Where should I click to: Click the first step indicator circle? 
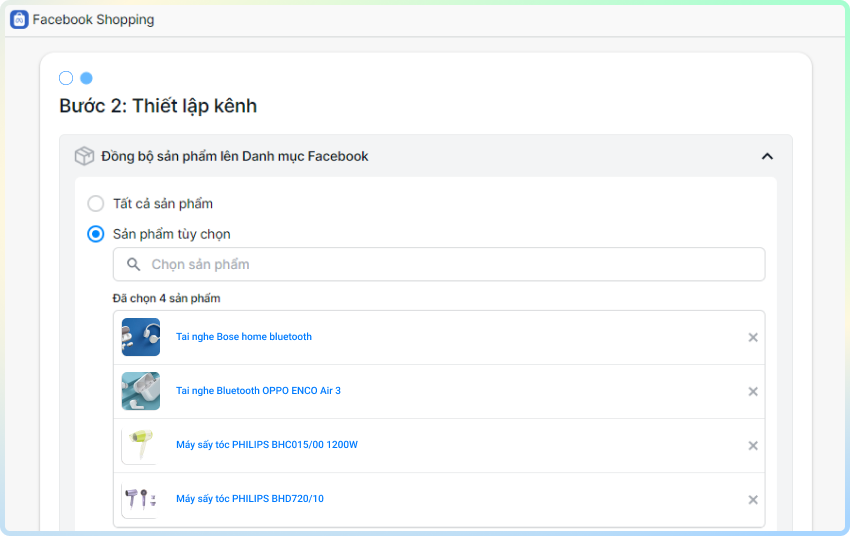click(66, 78)
